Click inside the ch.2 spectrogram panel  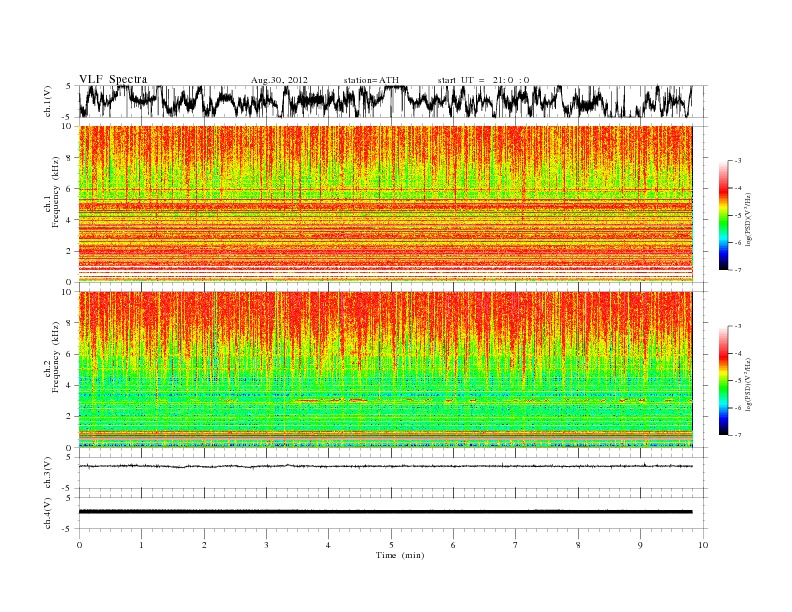click(x=385, y=369)
